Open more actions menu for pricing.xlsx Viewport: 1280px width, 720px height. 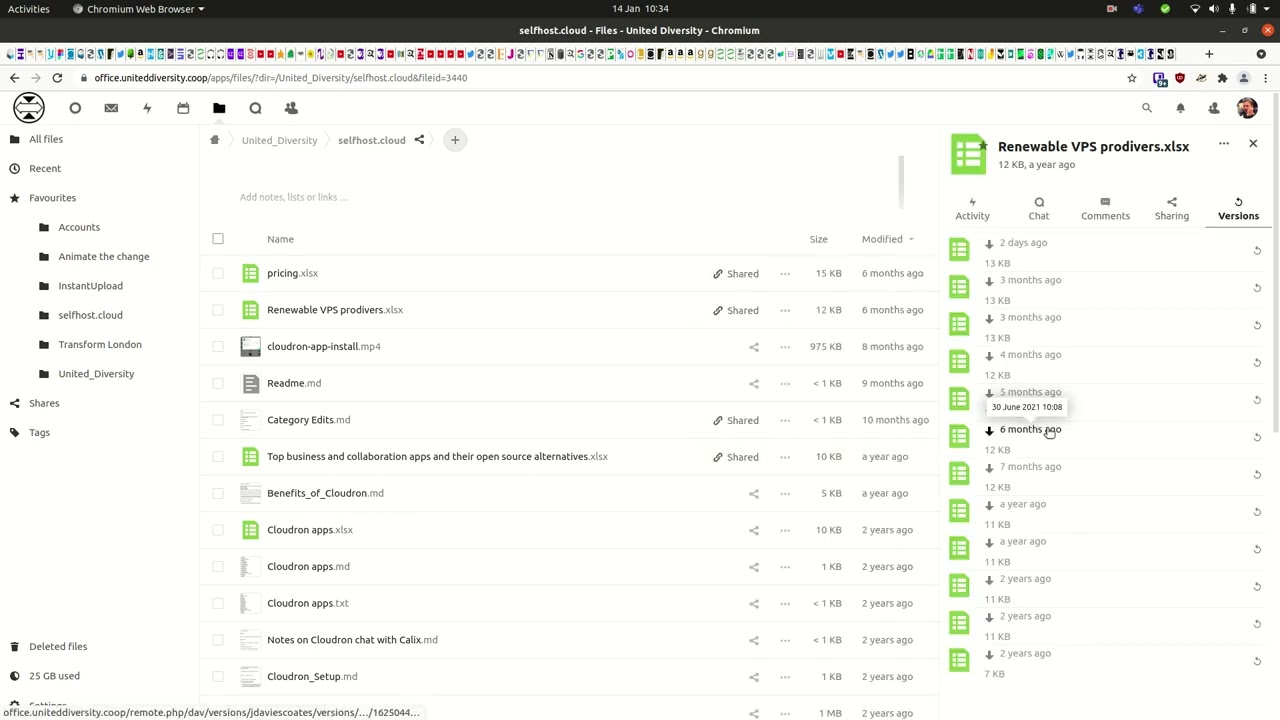pos(785,273)
